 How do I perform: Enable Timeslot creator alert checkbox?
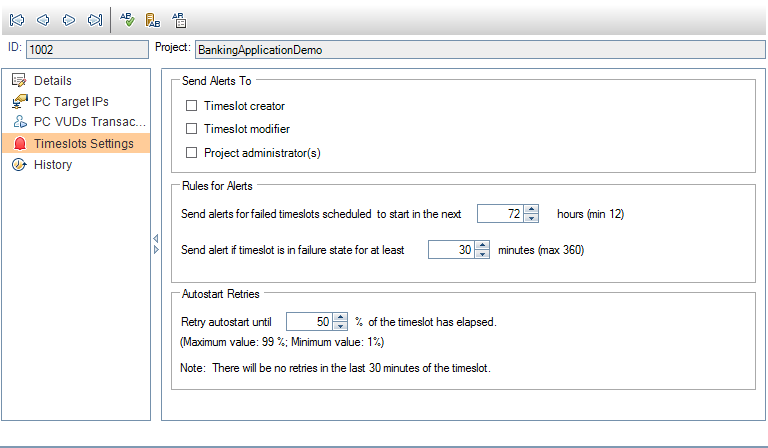(192, 105)
